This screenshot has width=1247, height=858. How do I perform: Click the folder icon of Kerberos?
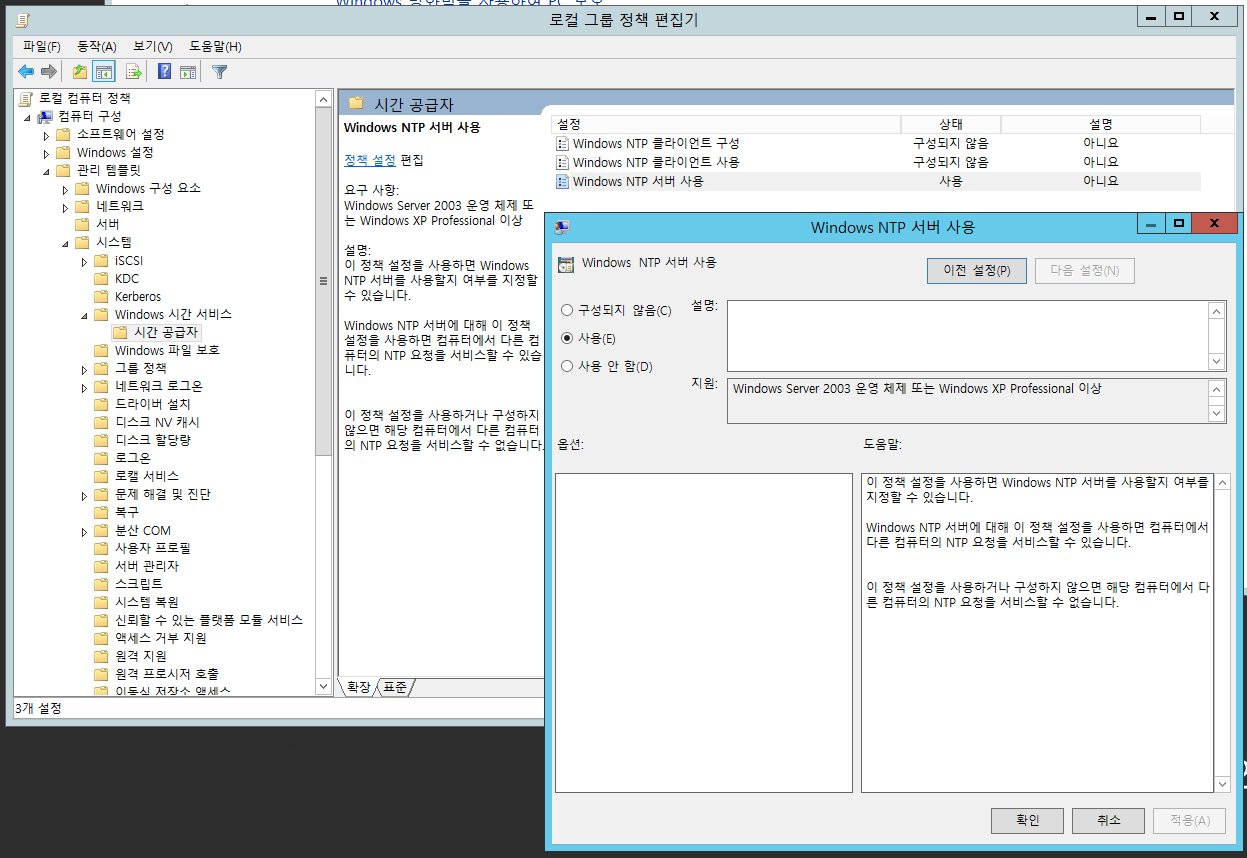101,296
